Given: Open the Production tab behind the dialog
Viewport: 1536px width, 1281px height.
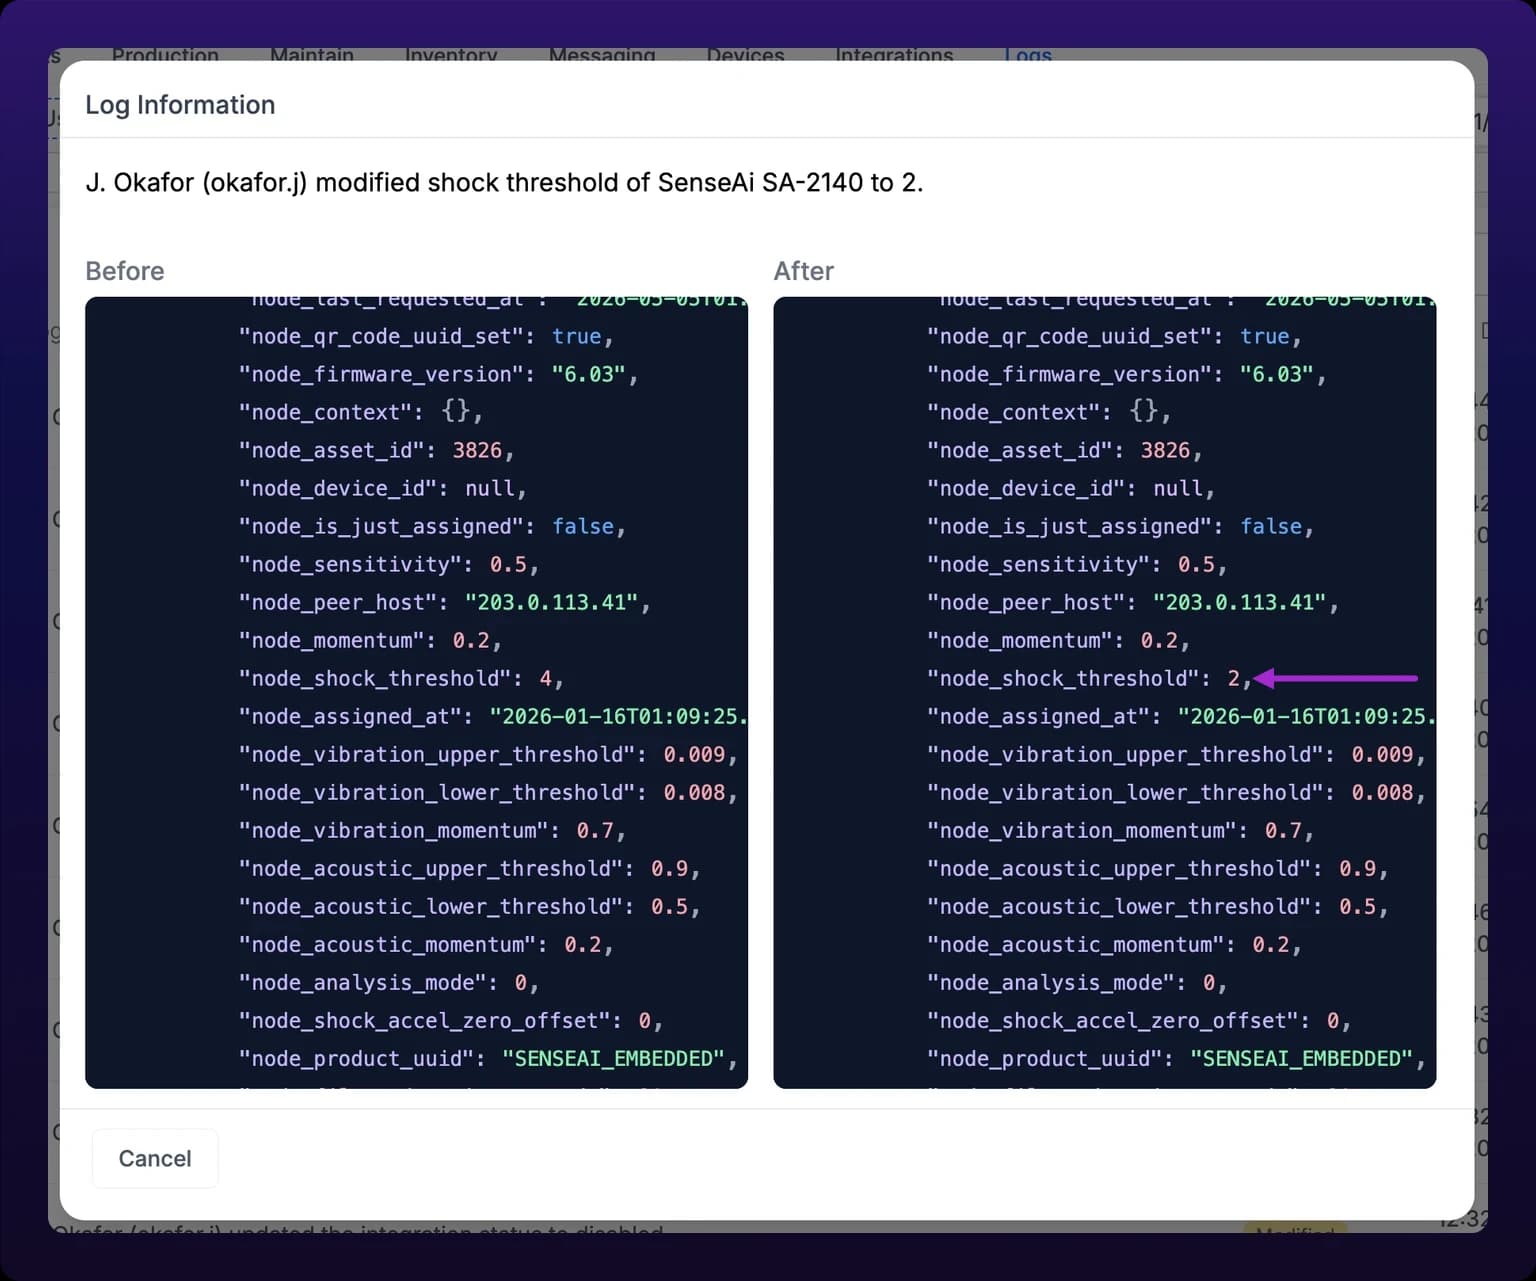Looking at the screenshot, I should (x=165, y=55).
